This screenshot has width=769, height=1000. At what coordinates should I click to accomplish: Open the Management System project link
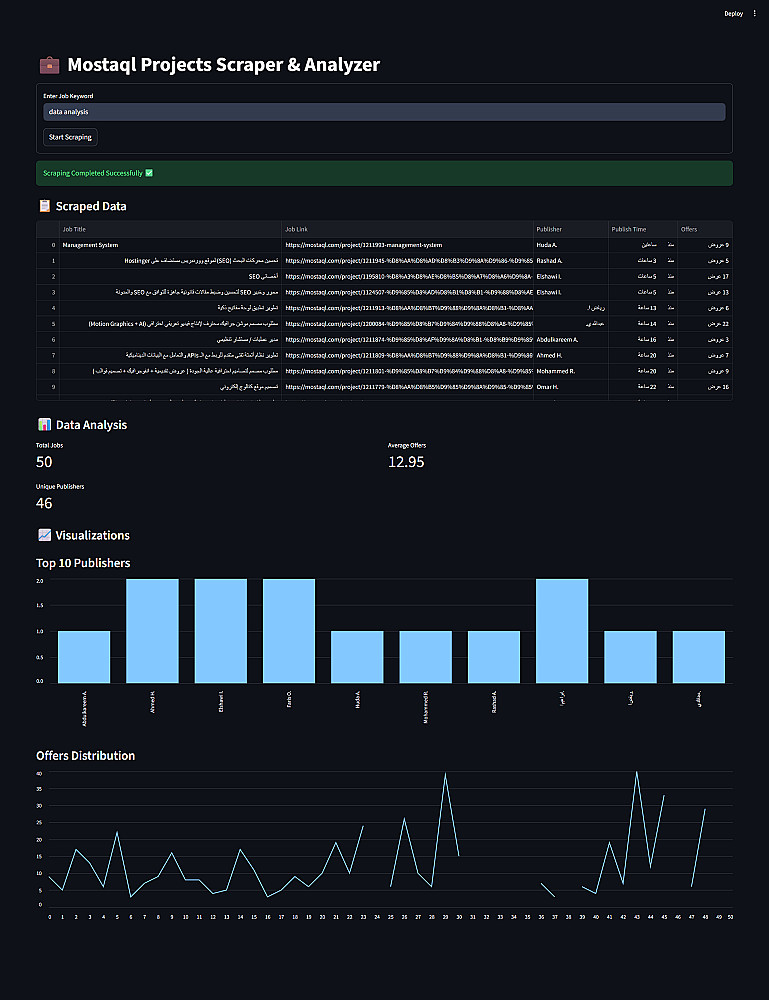(x=363, y=245)
